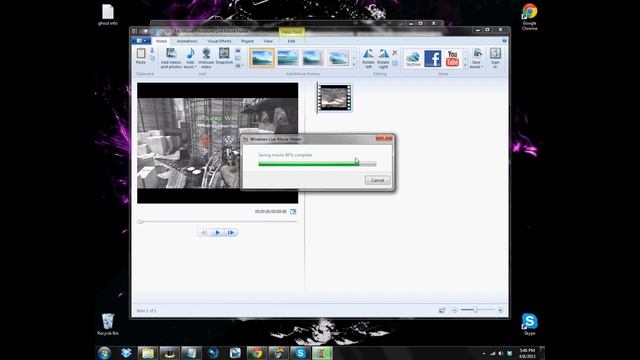Screen dimensions: 640x360
Task: Click the Copy icon under Cut
Action: click(x=152, y=58)
